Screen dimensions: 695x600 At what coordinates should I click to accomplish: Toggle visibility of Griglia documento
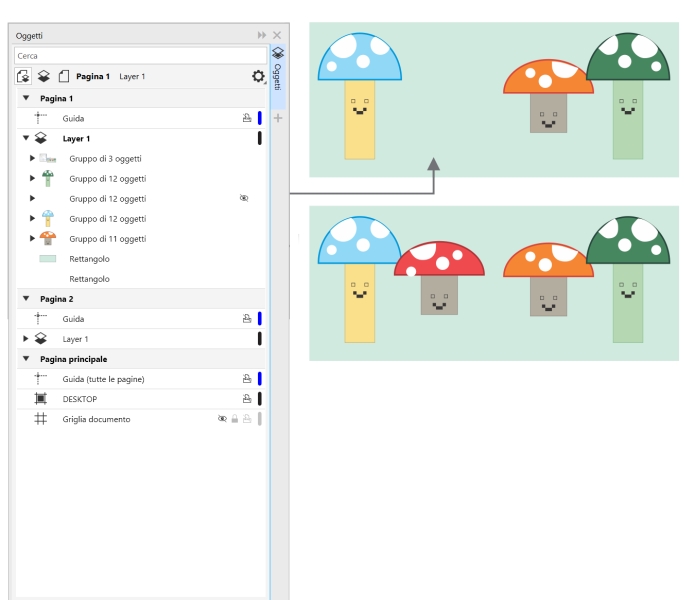[222, 419]
